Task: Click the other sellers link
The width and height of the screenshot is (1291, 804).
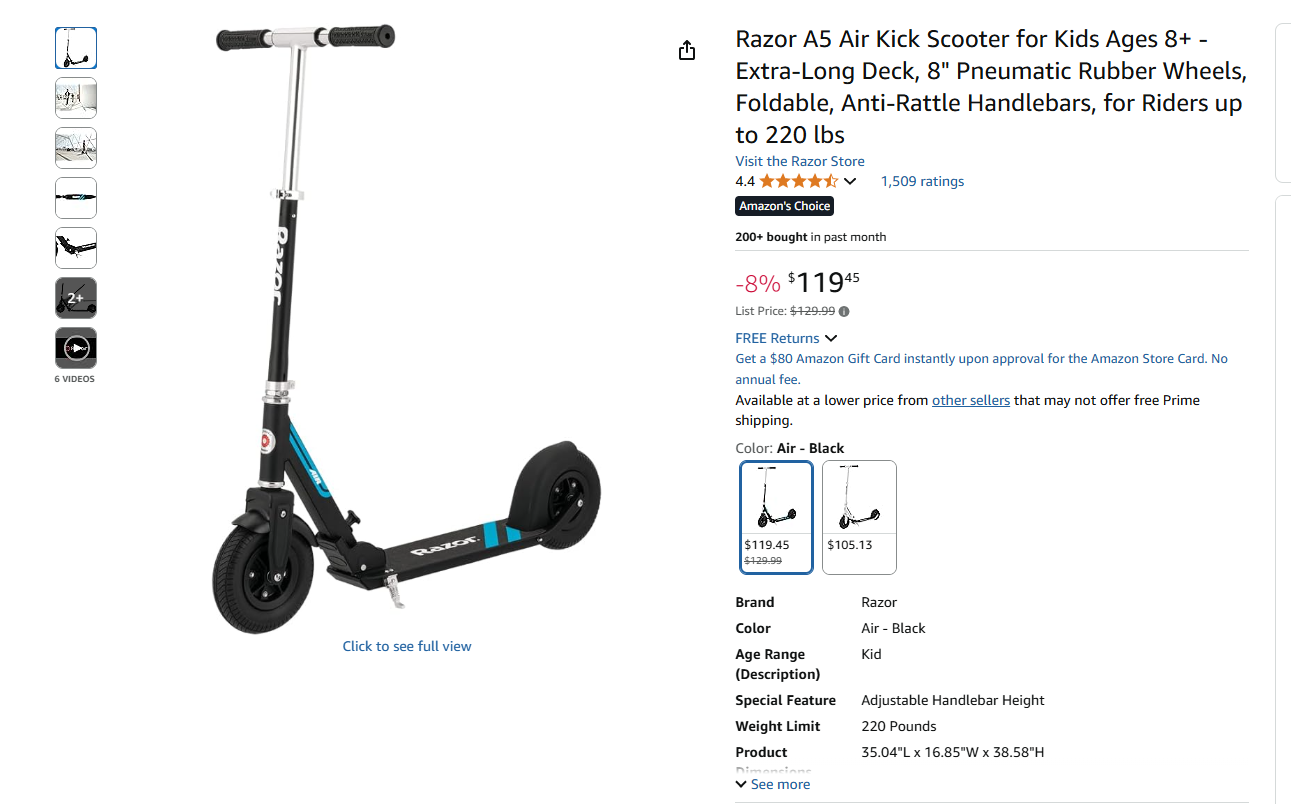Action: click(x=971, y=400)
